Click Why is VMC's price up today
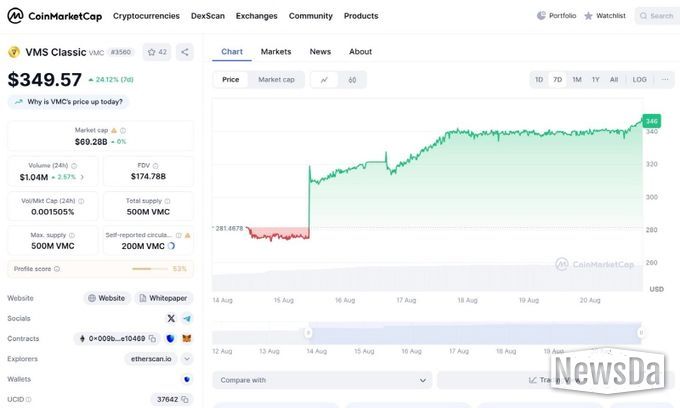680x408 pixels. click(x=69, y=102)
